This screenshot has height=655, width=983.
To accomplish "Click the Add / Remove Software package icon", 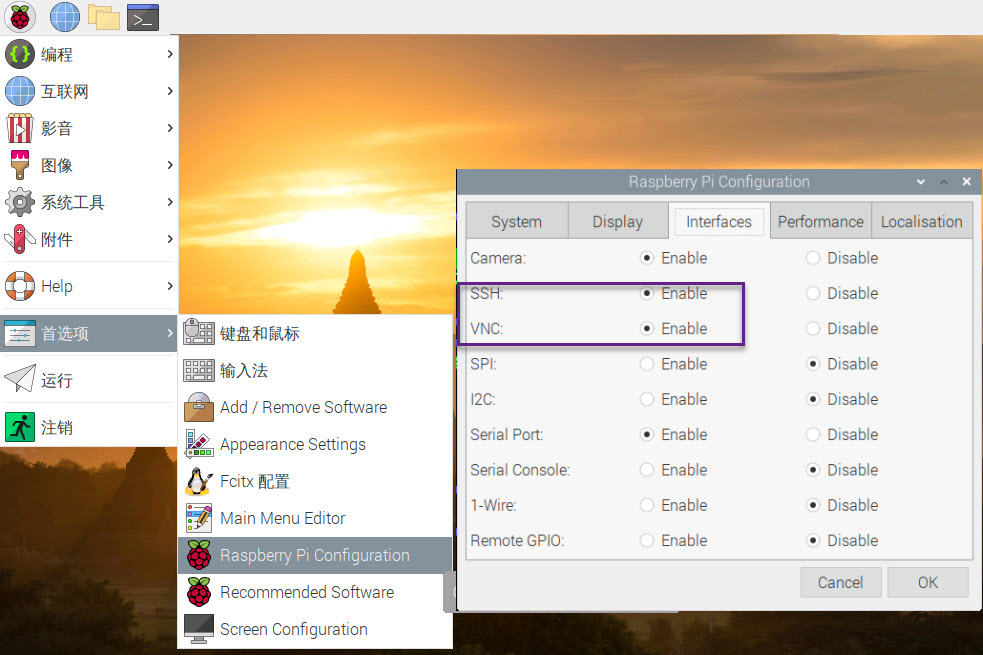I will (199, 407).
